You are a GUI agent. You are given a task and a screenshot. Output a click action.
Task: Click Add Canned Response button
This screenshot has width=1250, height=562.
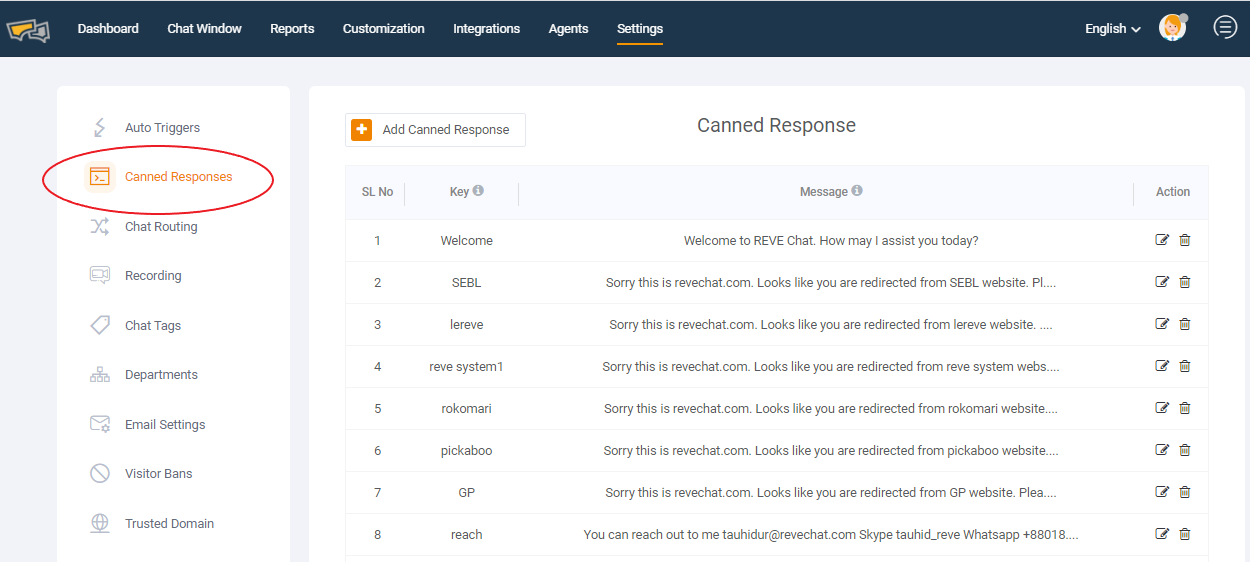(x=435, y=130)
